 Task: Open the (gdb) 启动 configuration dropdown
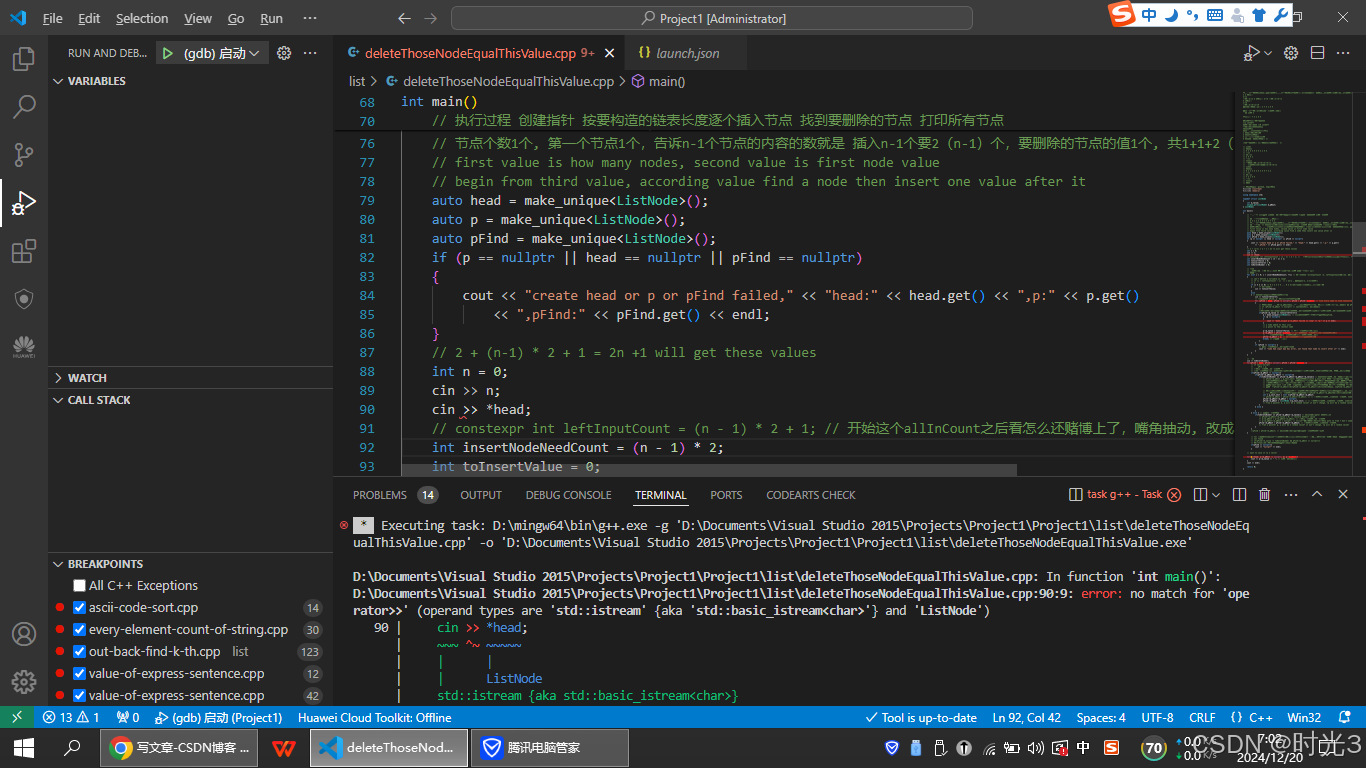(x=222, y=53)
